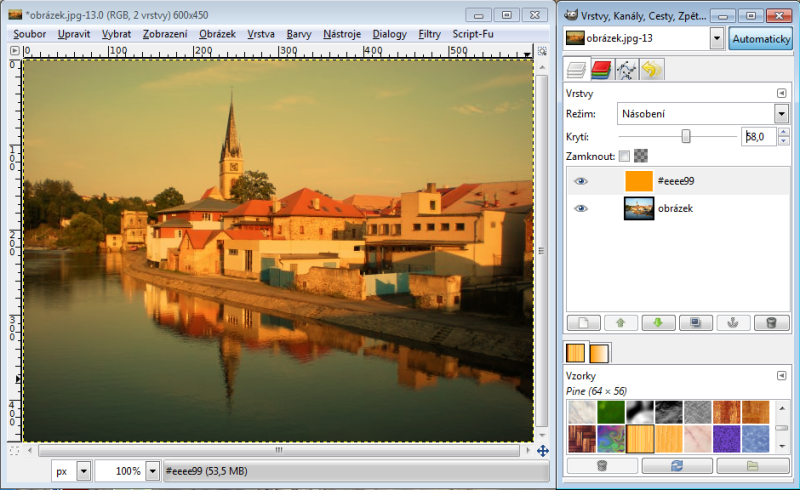The width and height of the screenshot is (800, 490).
Task: Select the purple pattern swatch
Action: 725,438
